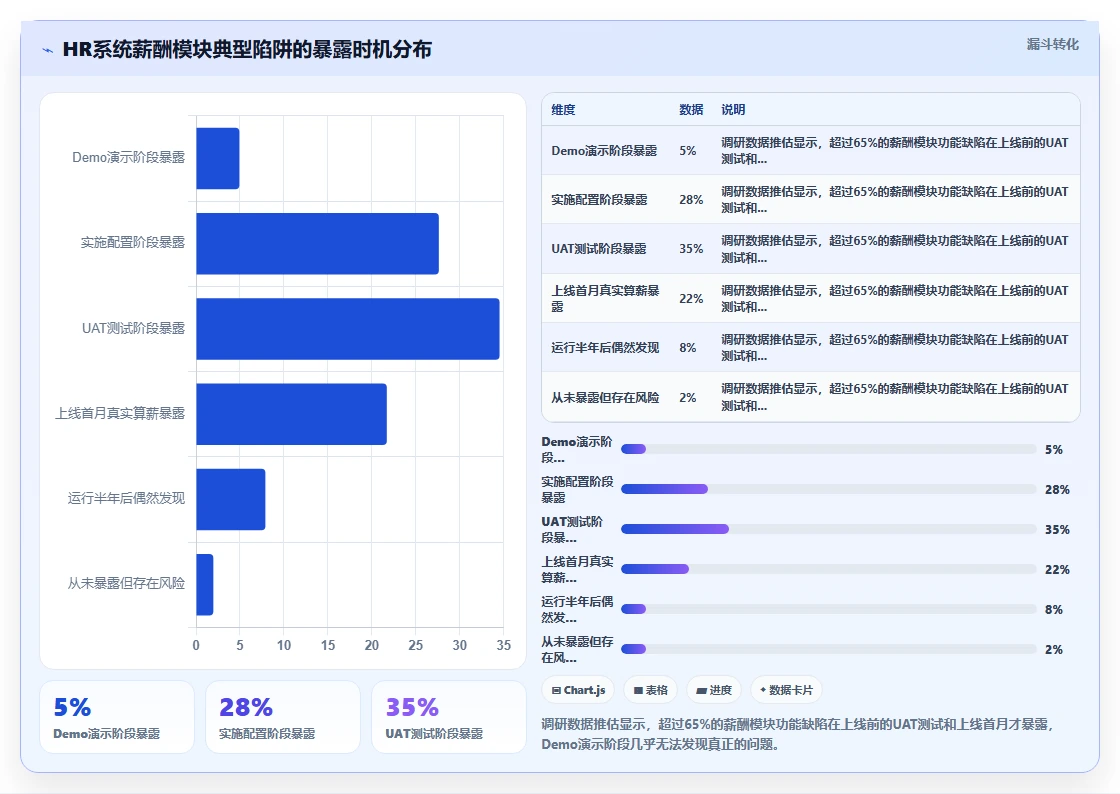Click the 2% value in the table

click(687, 398)
